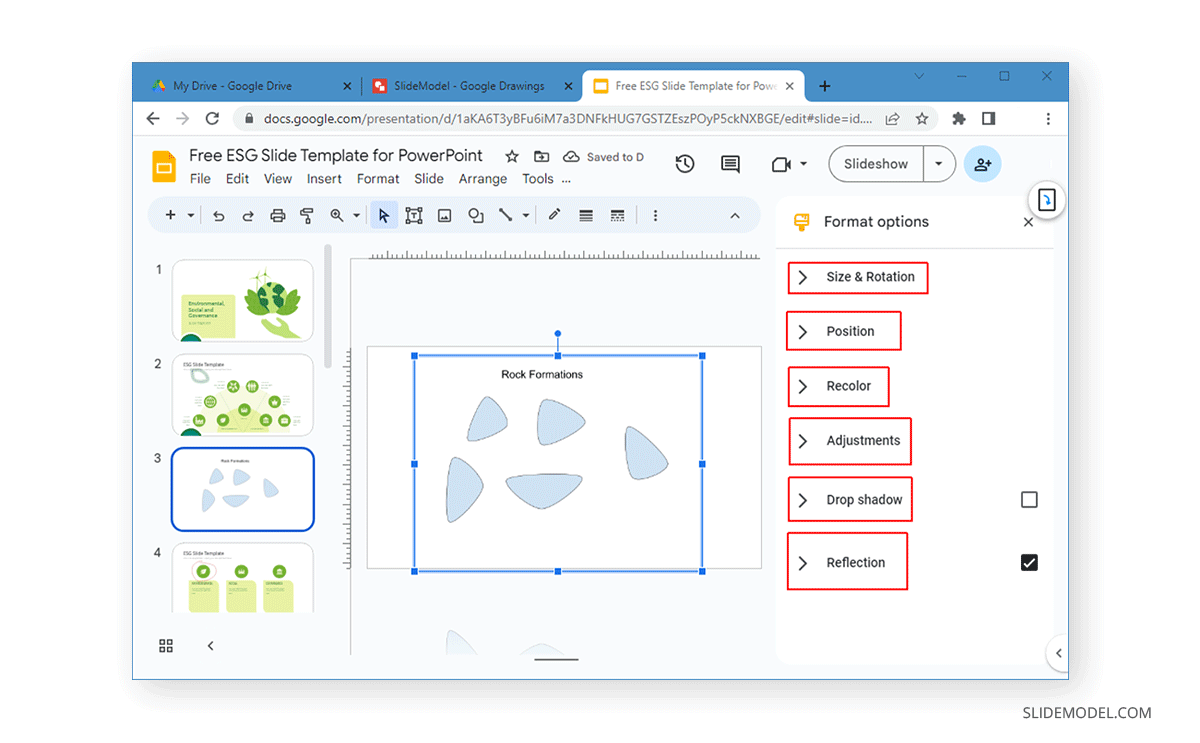Open the comment history icon
The width and height of the screenshot is (1200, 743).
click(x=729, y=163)
